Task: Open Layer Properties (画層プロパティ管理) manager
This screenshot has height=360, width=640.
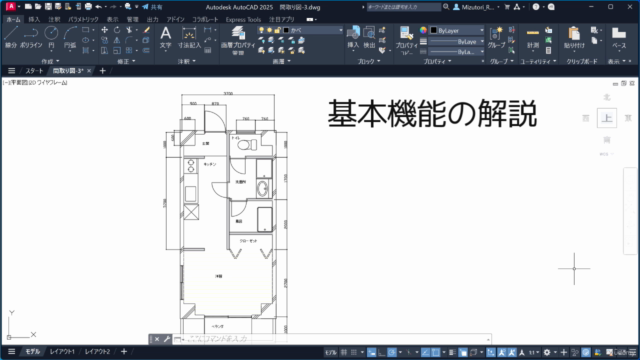Action: 238,40
